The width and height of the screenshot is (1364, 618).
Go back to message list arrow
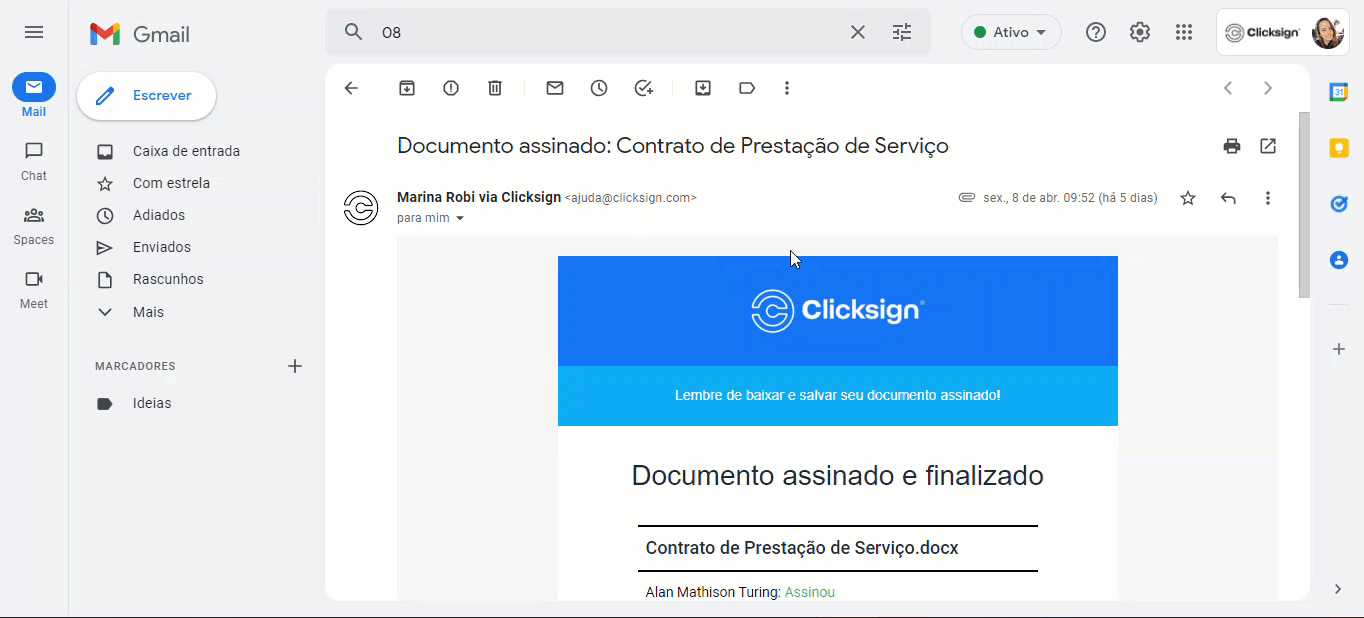(x=351, y=88)
